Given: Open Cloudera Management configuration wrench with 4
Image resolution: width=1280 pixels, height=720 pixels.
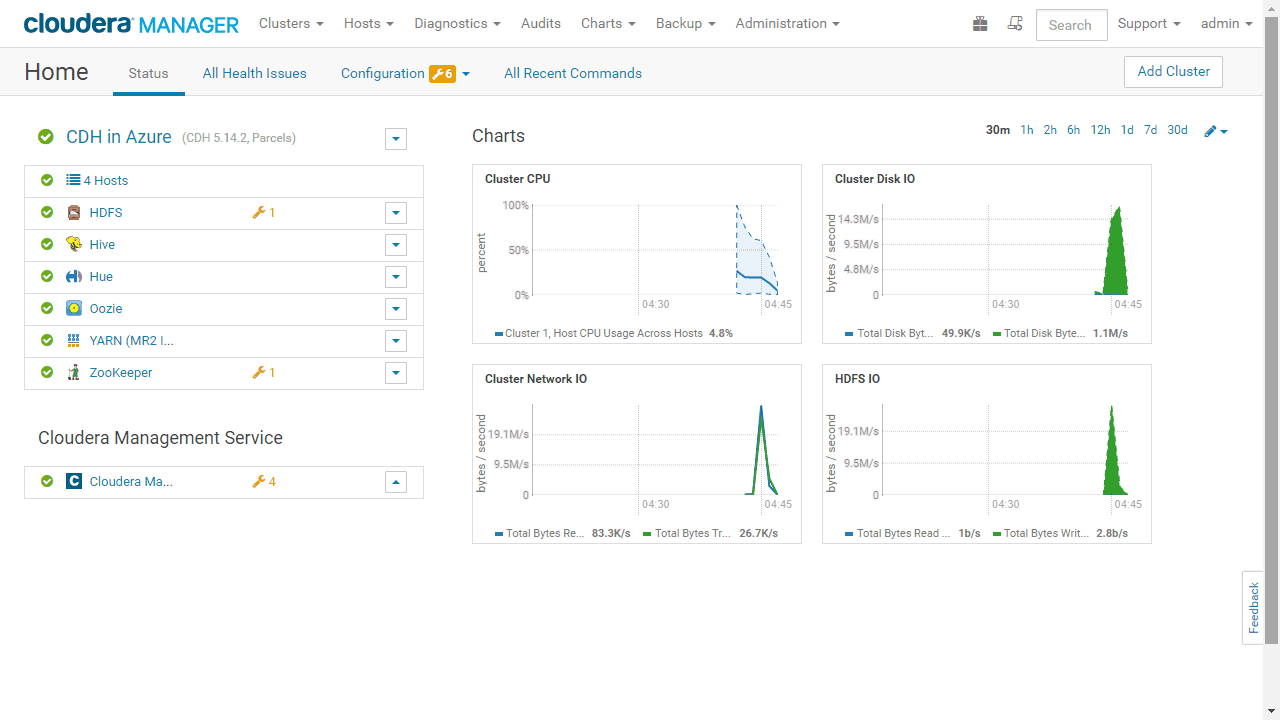Looking at the screenshot, I should [x=264, y=481].
